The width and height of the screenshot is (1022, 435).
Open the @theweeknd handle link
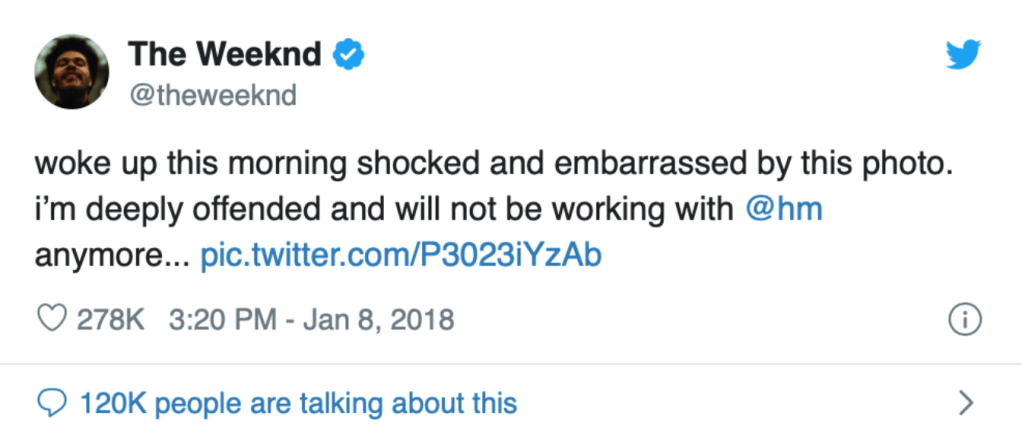[212, 94]
